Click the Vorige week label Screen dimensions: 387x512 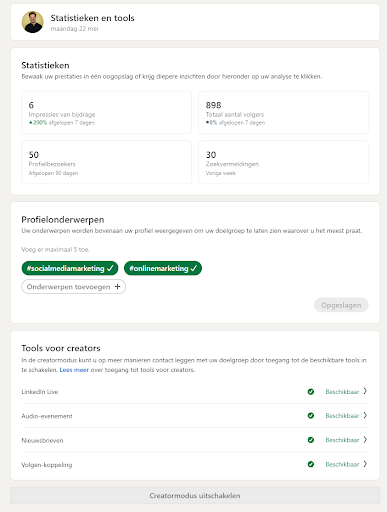(x=221, y=173)
